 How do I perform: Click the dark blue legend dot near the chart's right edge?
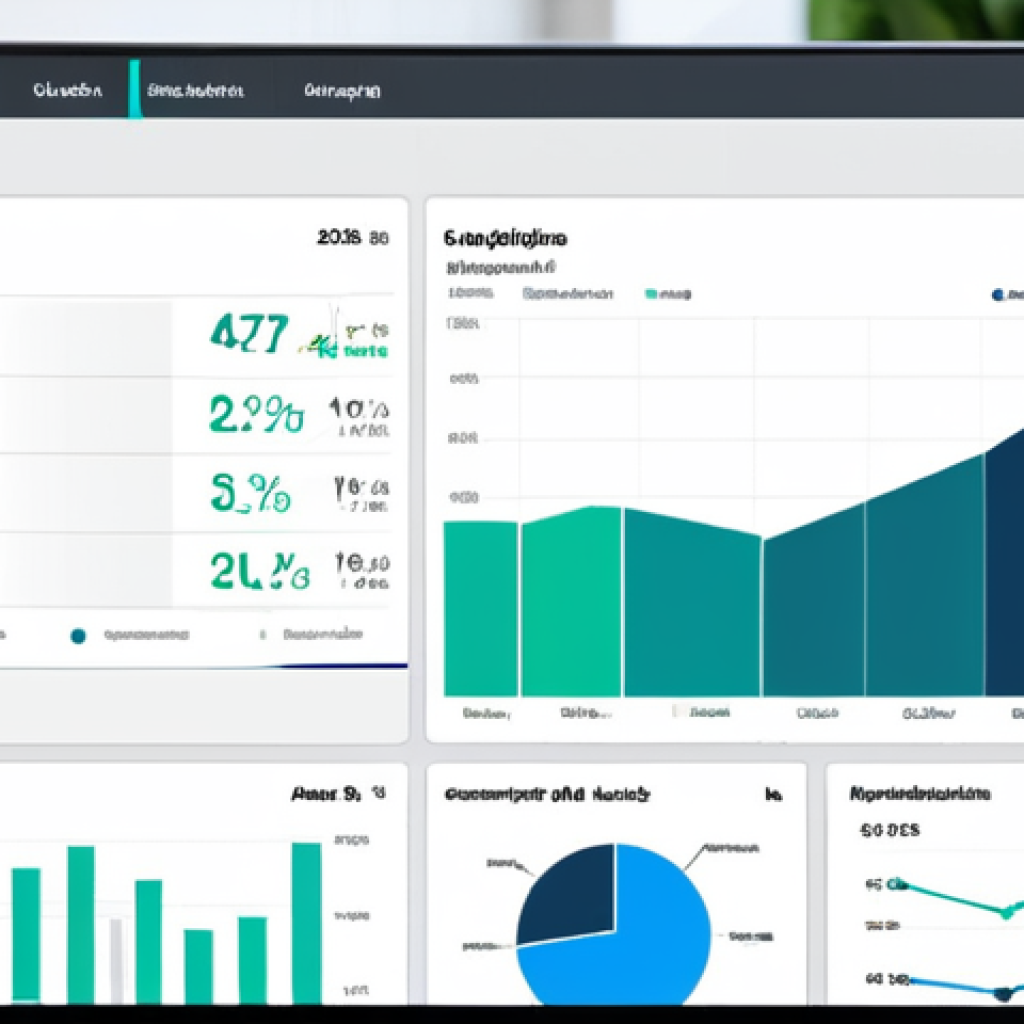1000,293
